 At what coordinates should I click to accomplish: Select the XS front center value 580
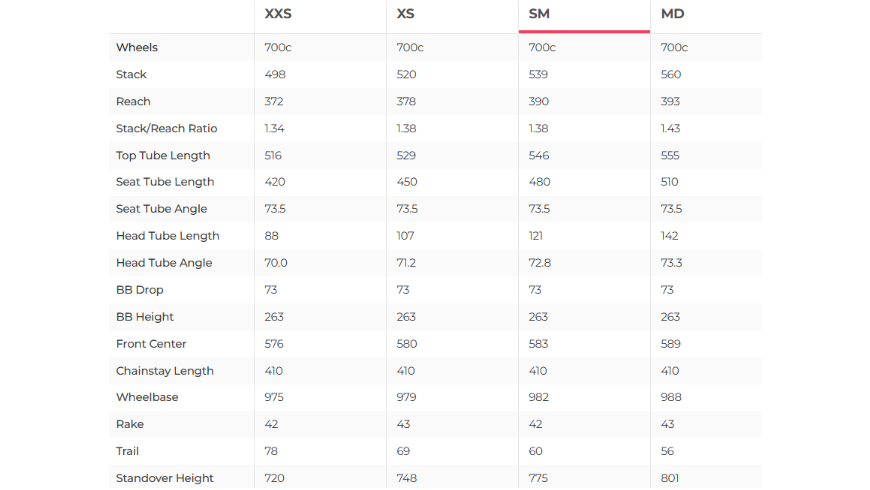406,344
